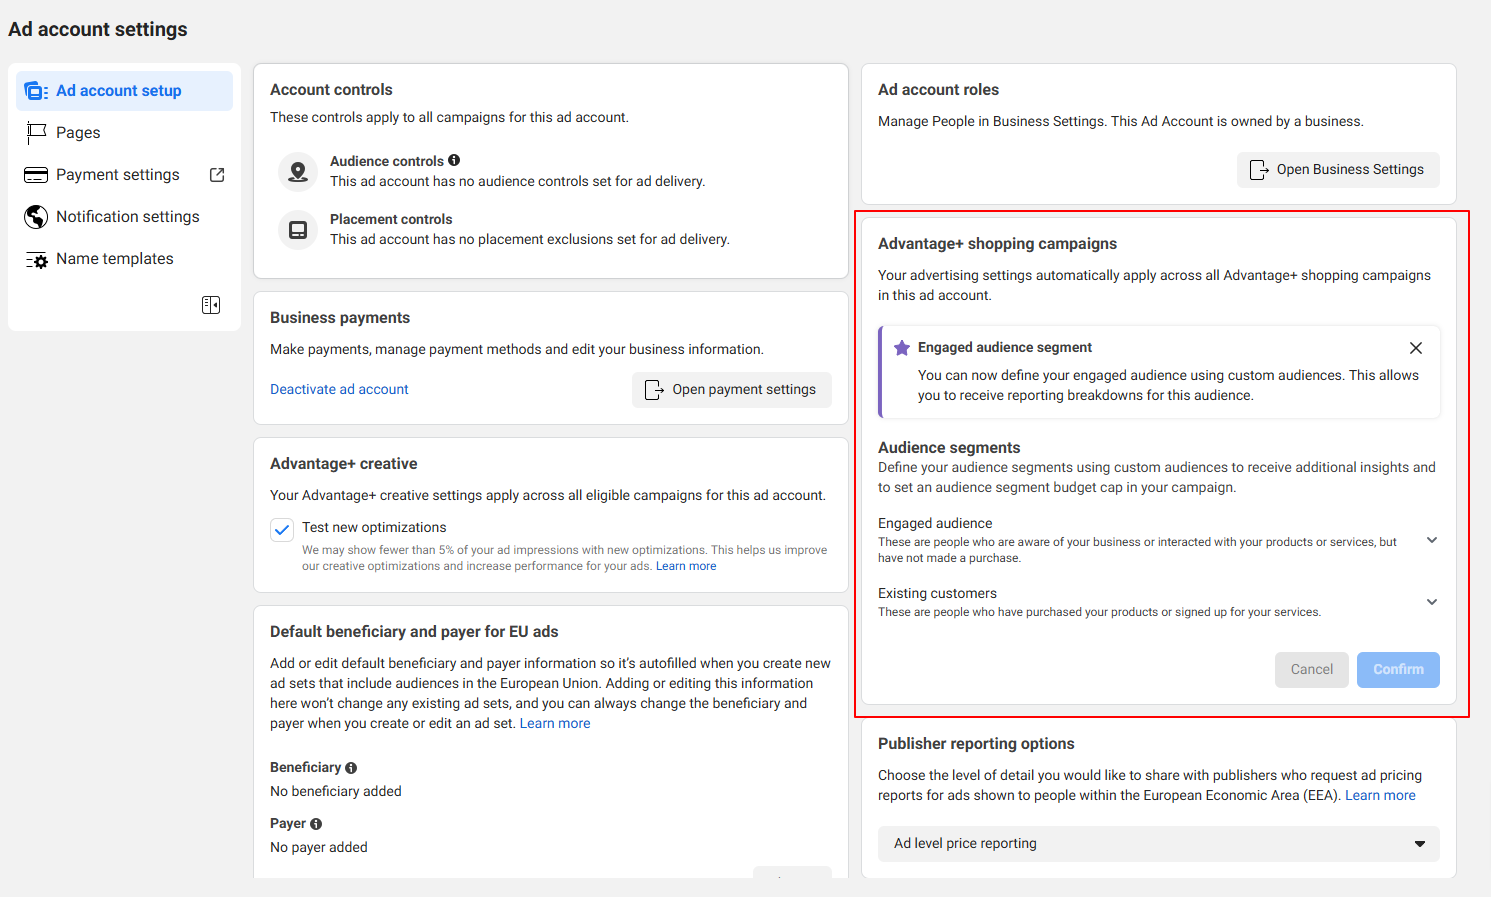Expand Existing customers section
Viewport: 1491px width, 897px height.
click(x=1432, y=602)
